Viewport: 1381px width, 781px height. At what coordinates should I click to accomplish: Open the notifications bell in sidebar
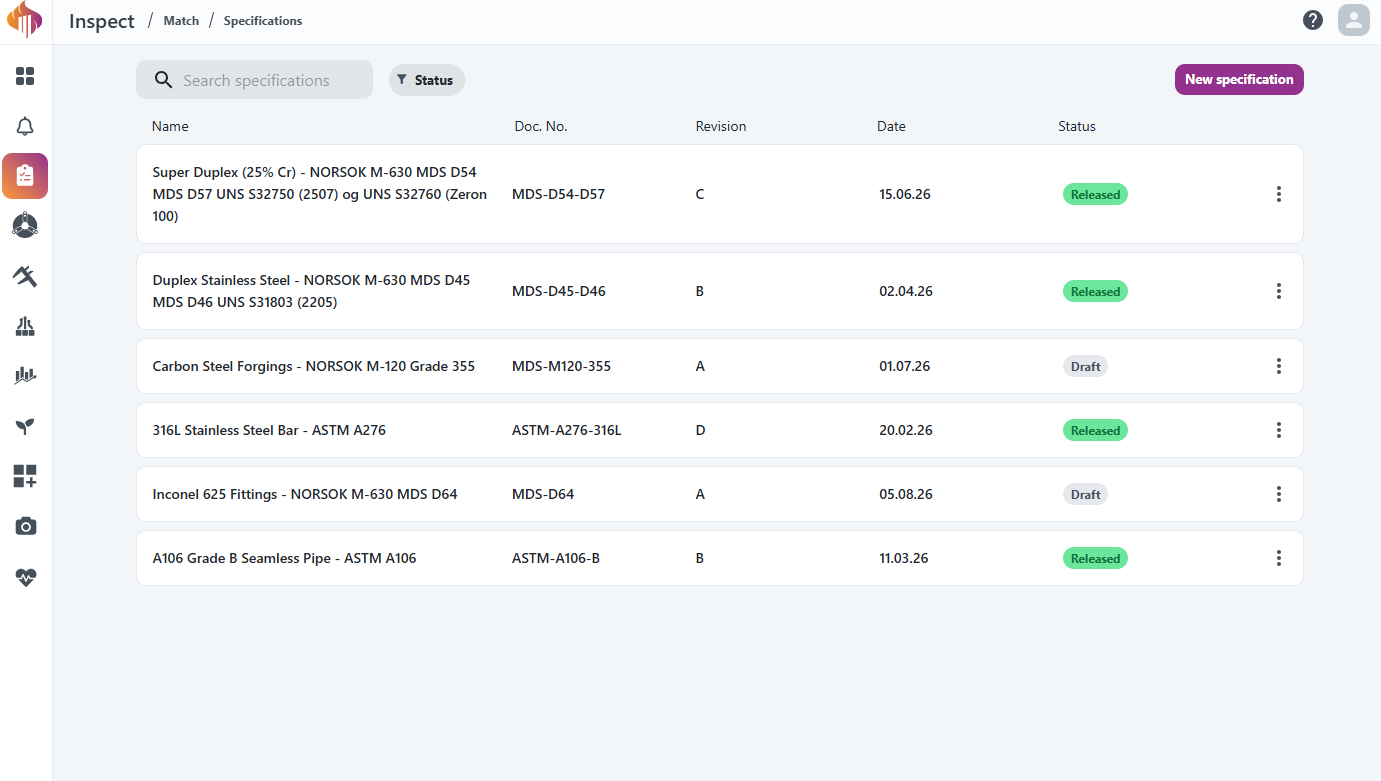(25, 126)
